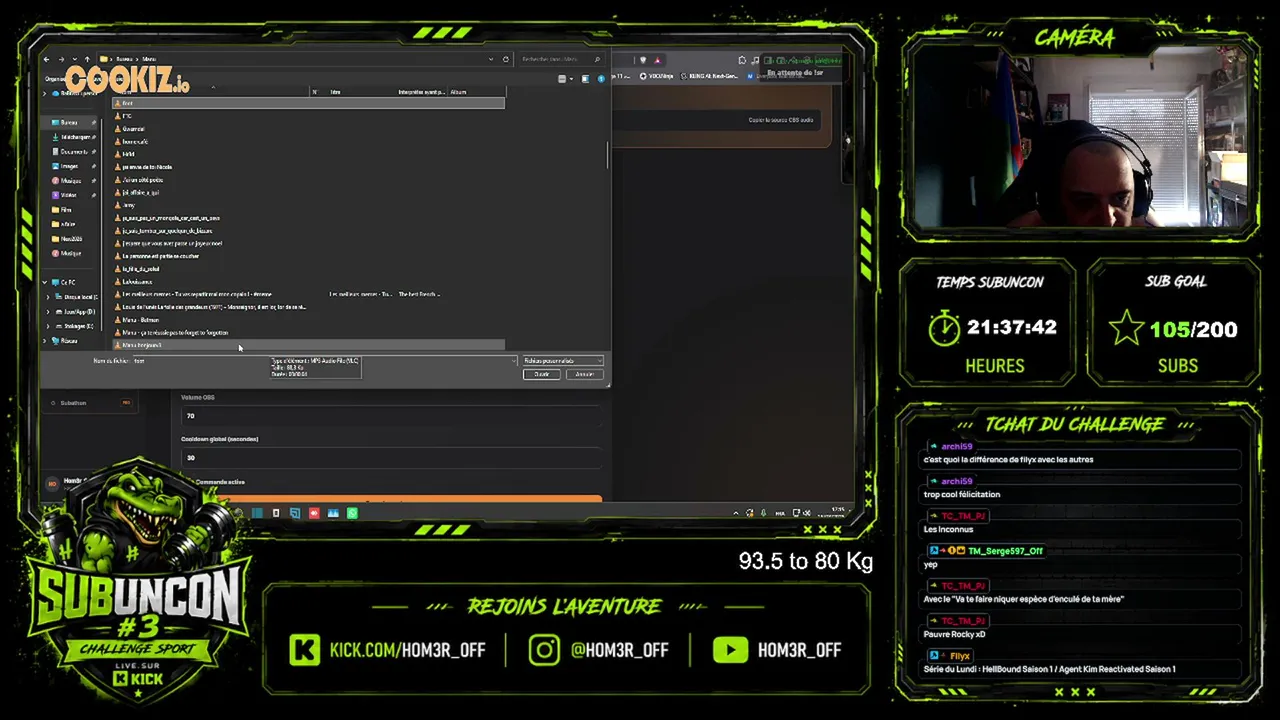Image resolution: width=1280 pixels, height=720 pixels.
Task: Open the file dialog help icon
Action: 601,78
